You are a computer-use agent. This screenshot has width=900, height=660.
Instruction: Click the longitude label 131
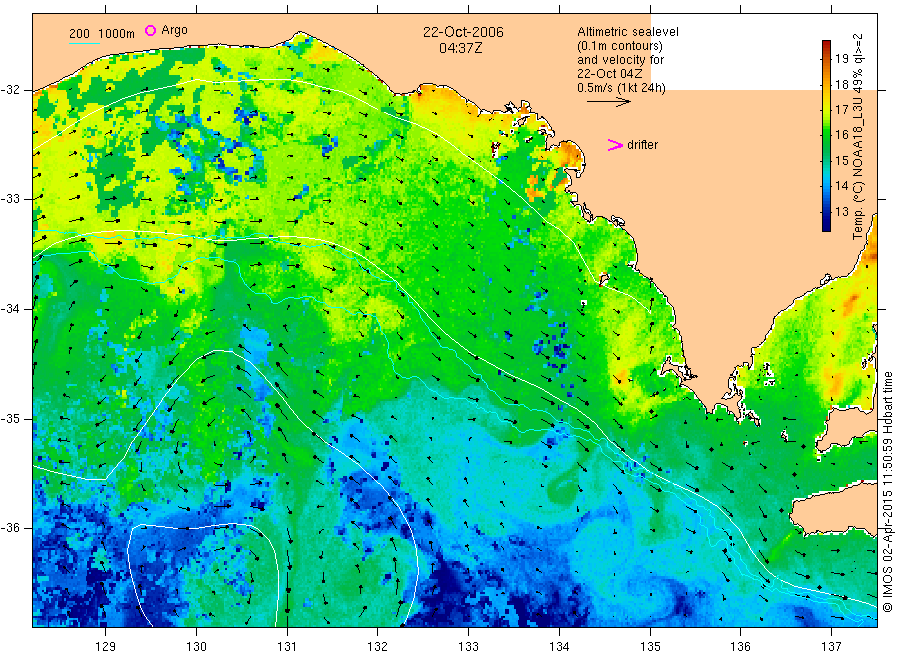287,646
